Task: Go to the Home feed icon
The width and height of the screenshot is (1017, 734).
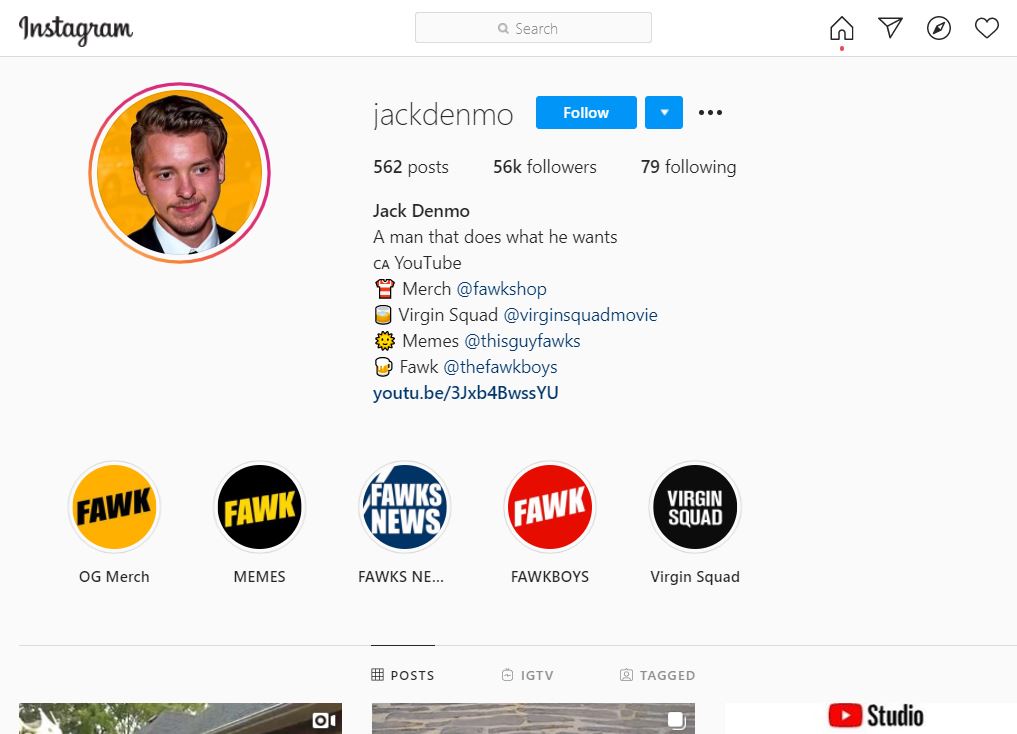Action: point(841,28)
